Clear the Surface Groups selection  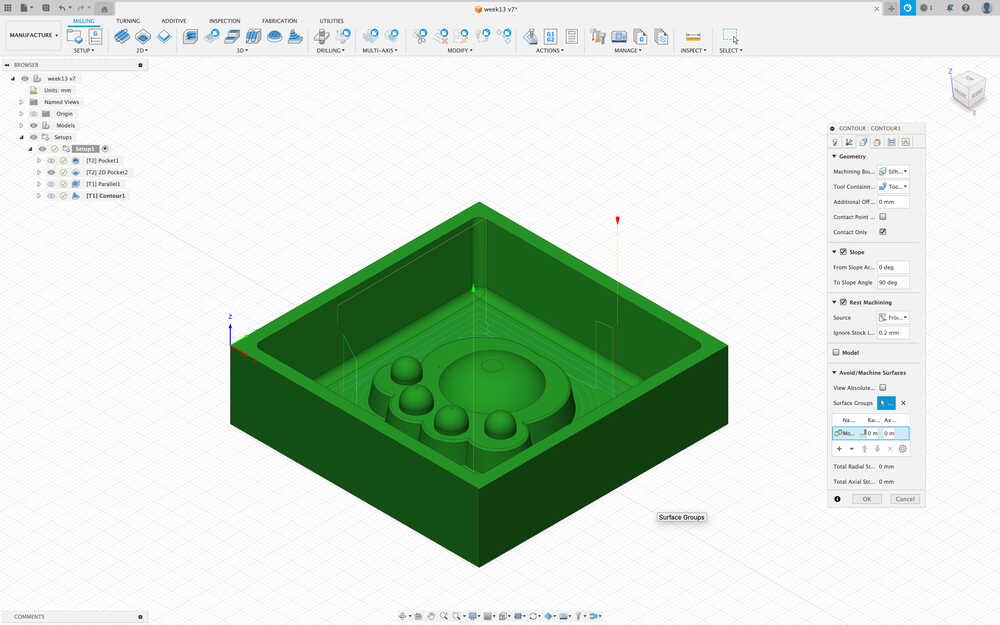[x=903, y=403]
